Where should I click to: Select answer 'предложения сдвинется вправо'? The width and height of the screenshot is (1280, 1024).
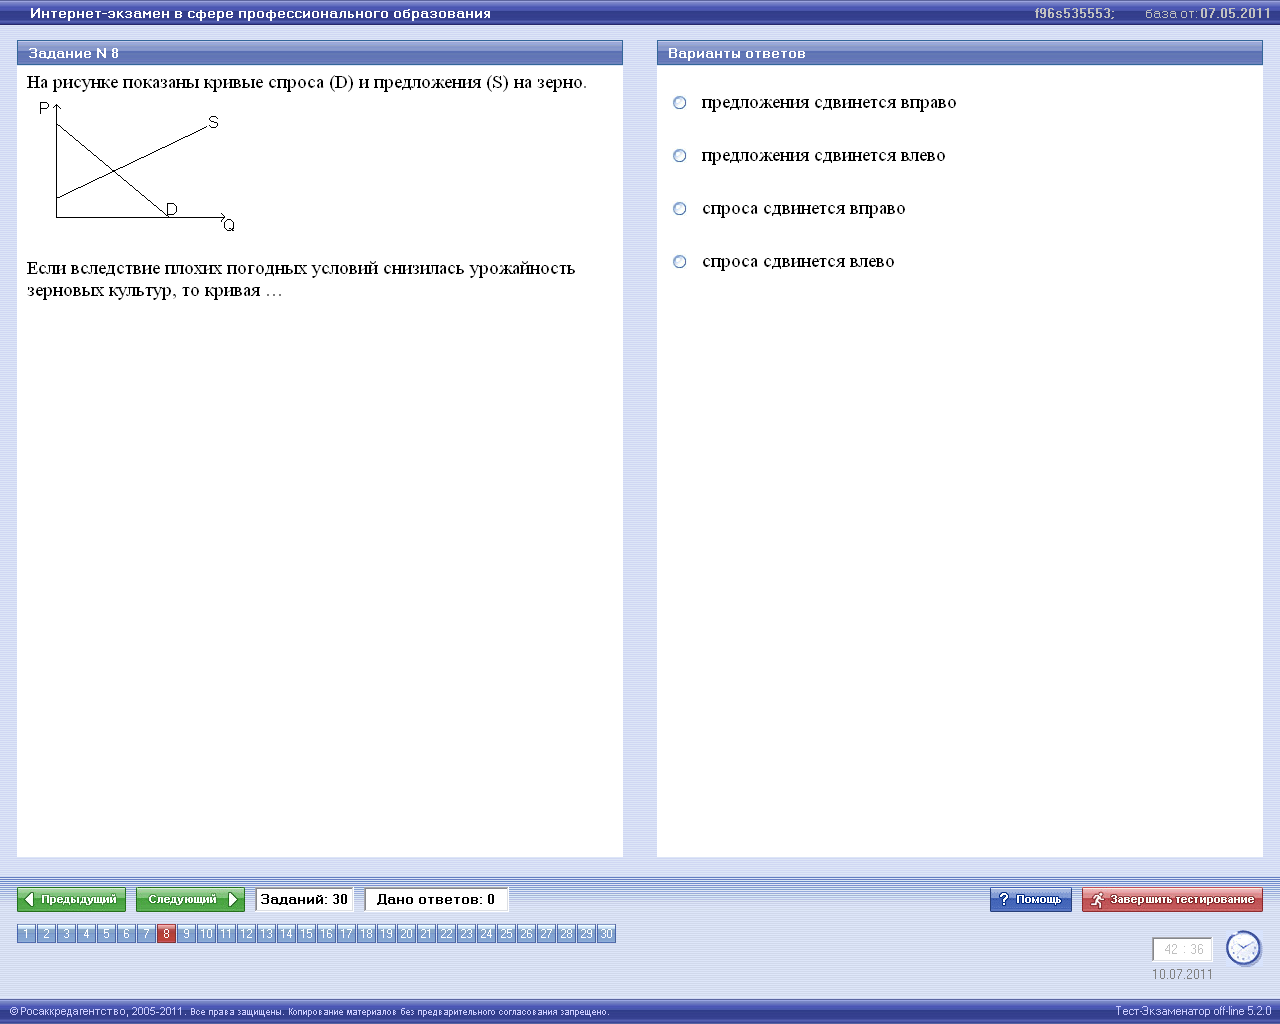point(680,103)
